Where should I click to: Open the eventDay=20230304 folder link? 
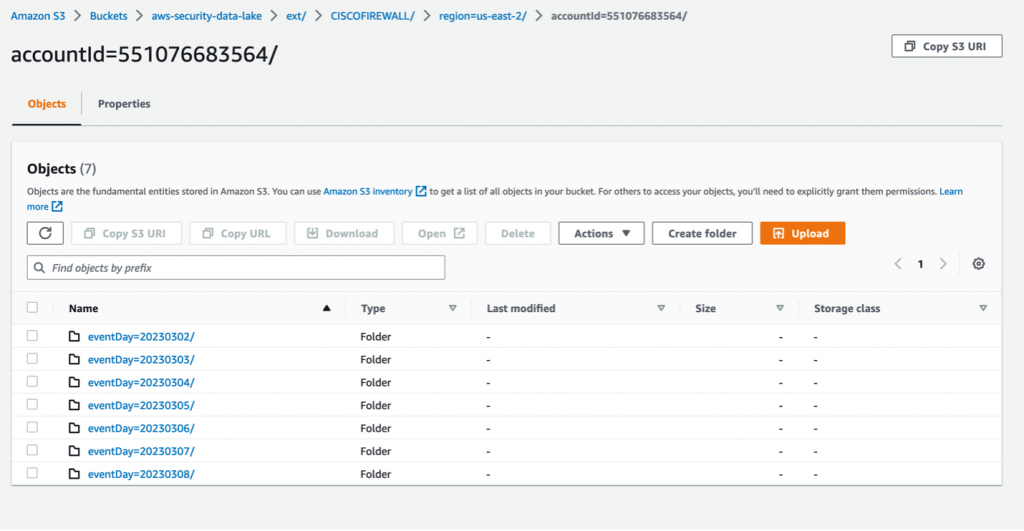[141, 382]
